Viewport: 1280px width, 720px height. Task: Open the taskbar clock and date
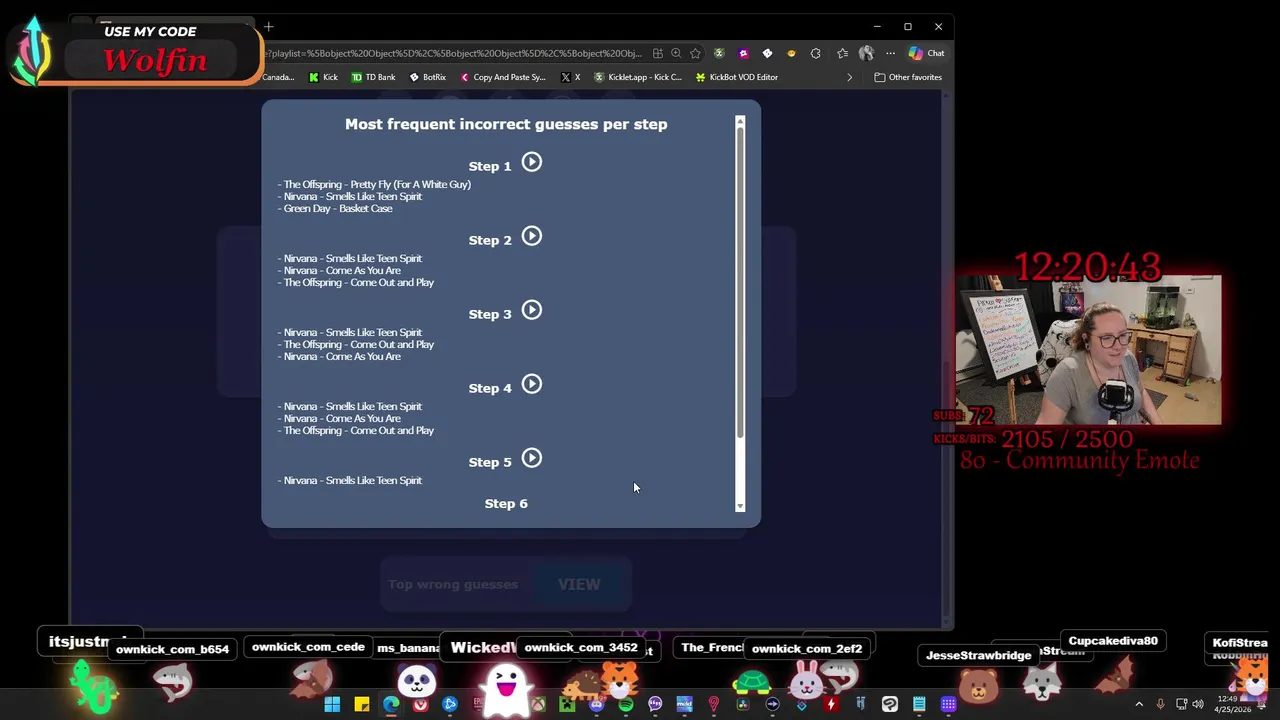click(x=1232, y=705)
